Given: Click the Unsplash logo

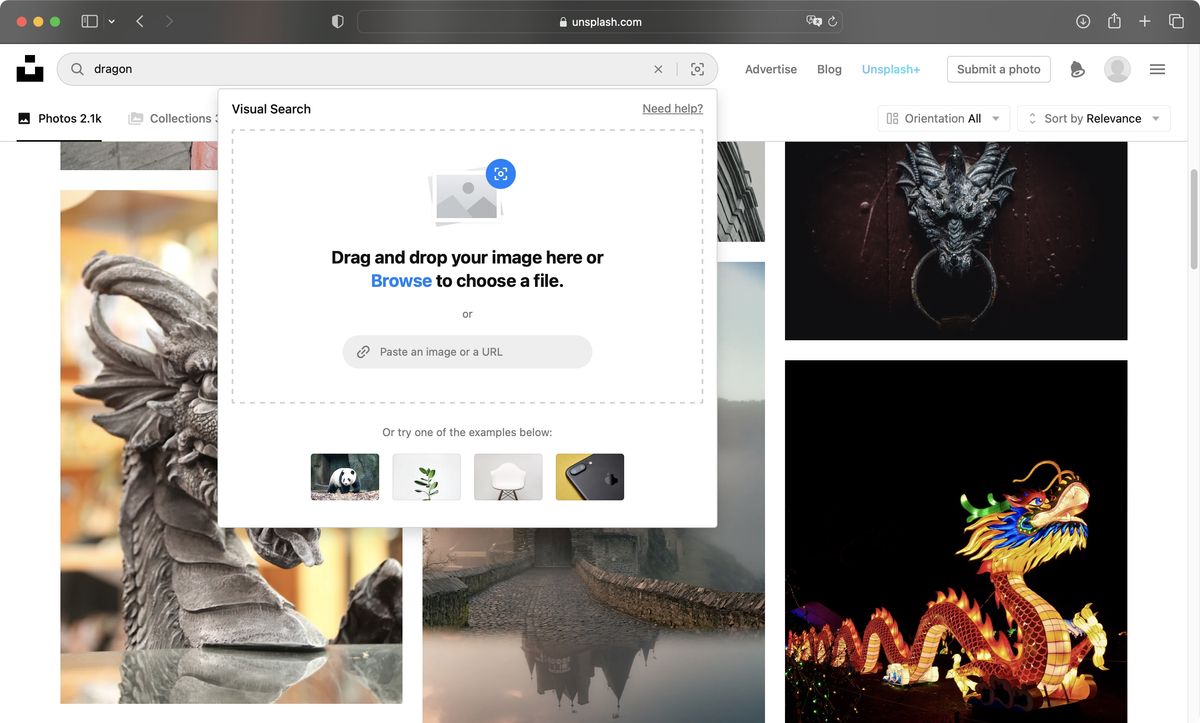Looking at the screenshot, I should (x=30, y=68).
